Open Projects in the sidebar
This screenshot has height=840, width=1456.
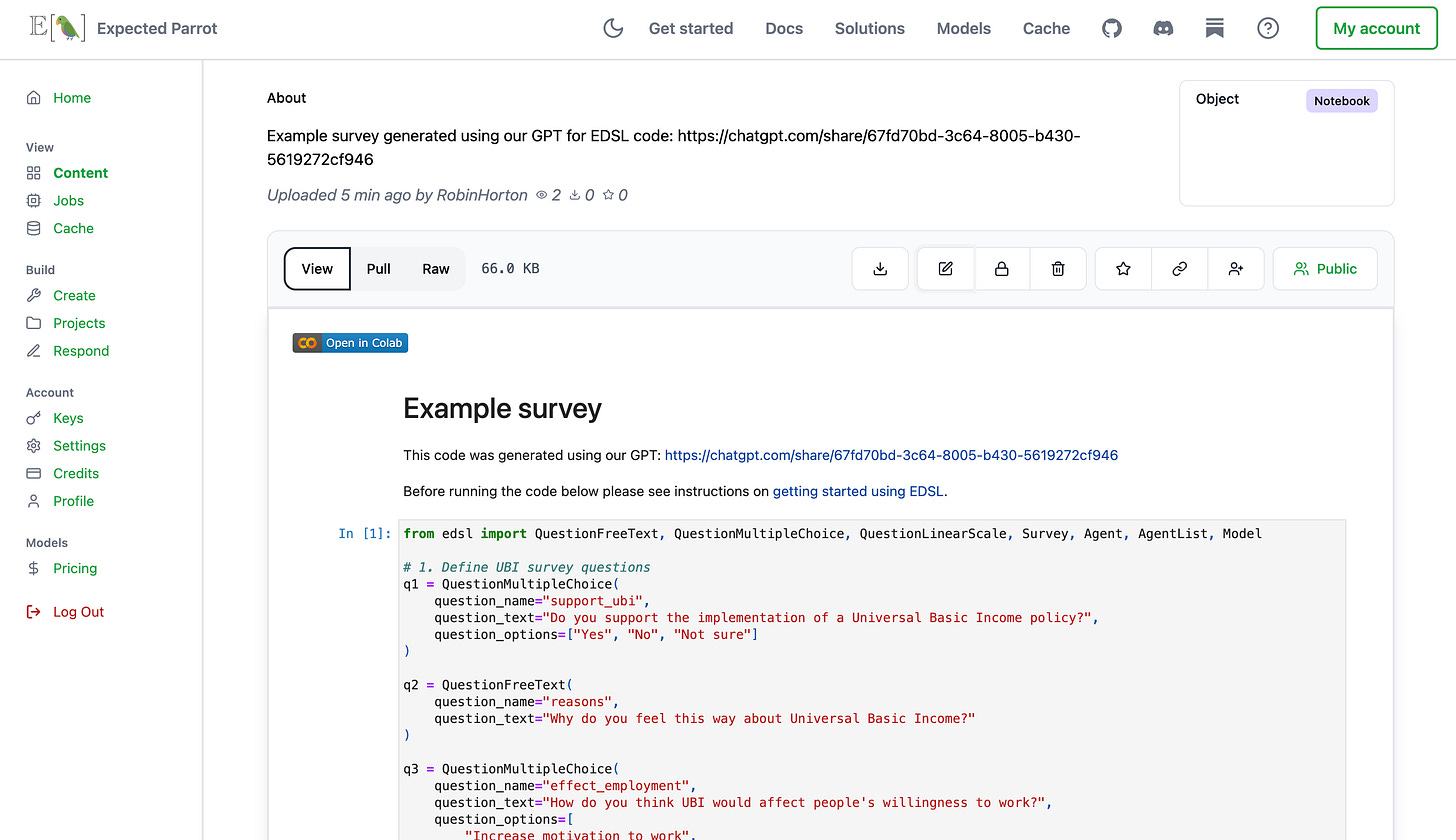[x=79, y=324]
